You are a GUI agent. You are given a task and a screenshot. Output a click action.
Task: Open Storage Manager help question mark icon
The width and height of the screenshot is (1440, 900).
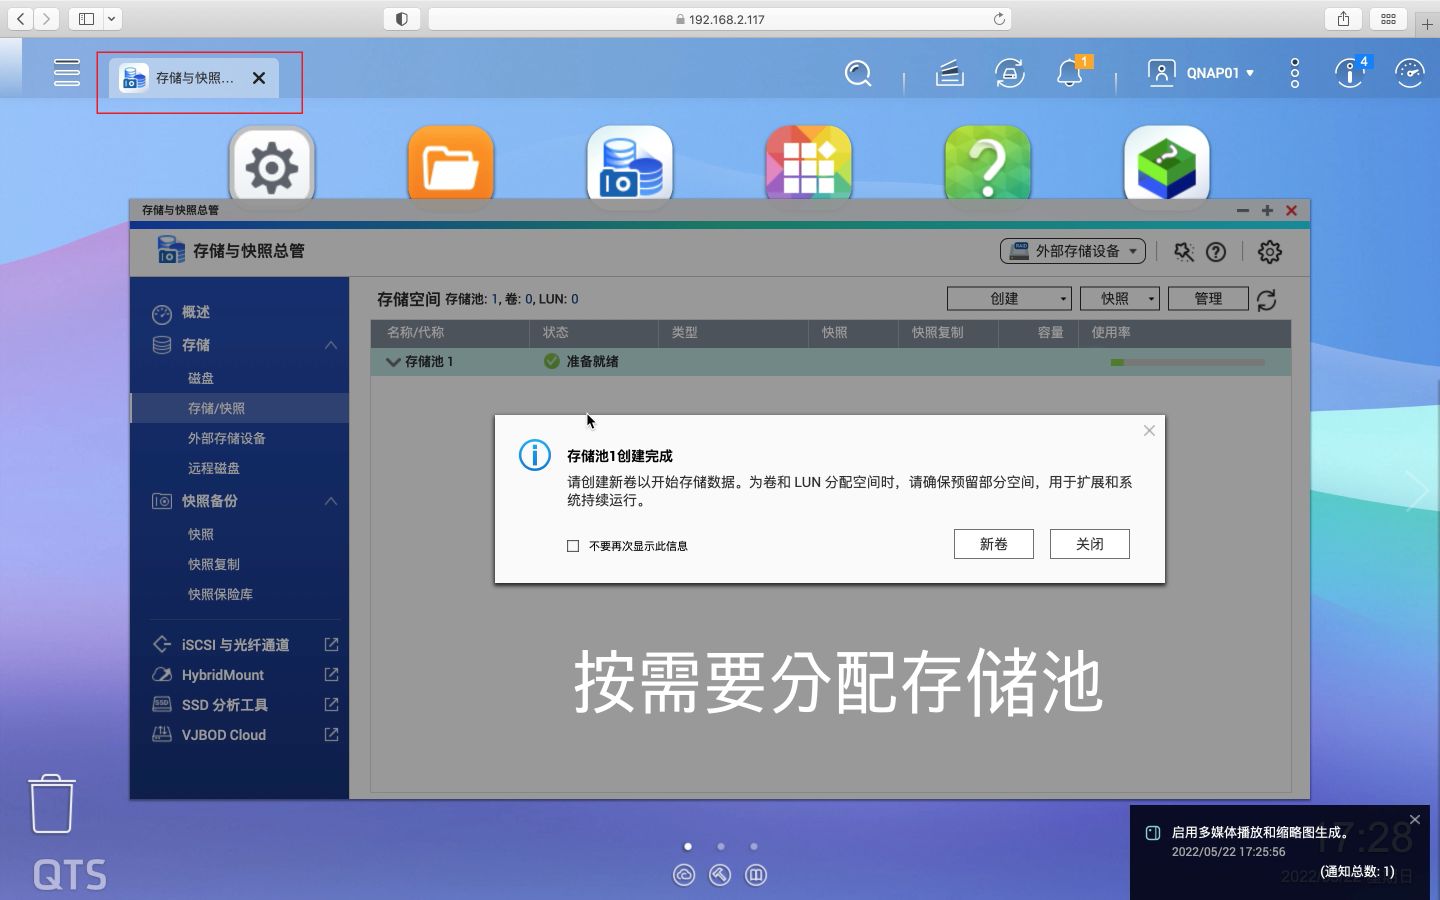tap(1216, 252)
